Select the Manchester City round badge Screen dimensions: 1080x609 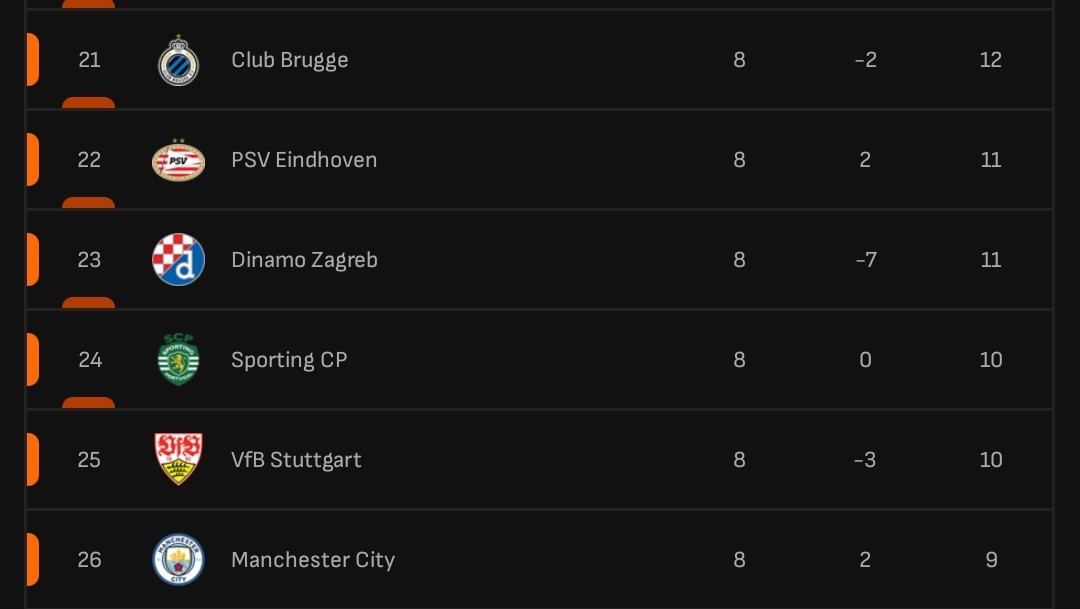click(x=178, y=559)
